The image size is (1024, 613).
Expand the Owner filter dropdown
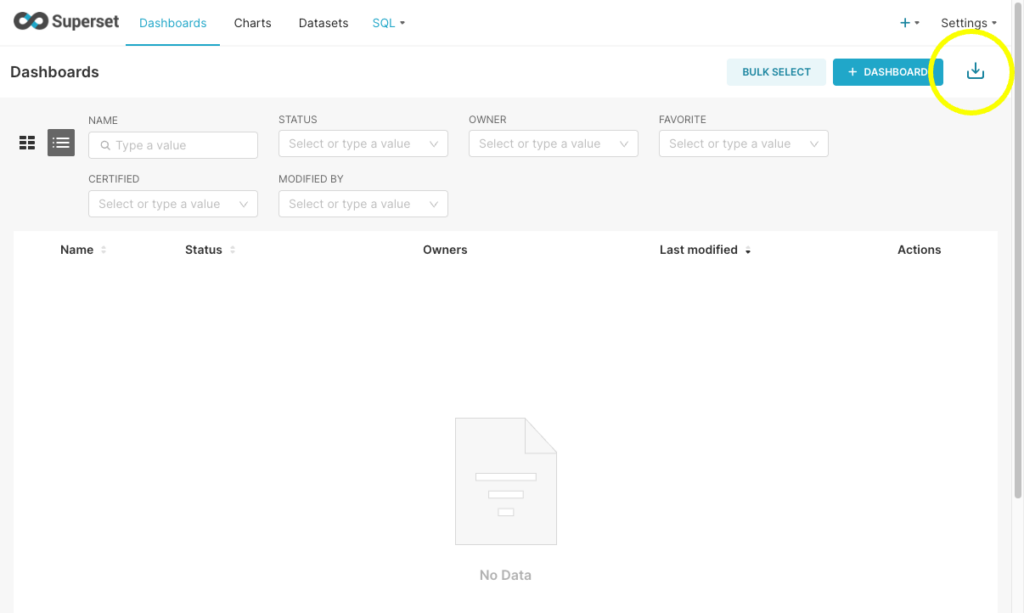[x=623, y=144]
